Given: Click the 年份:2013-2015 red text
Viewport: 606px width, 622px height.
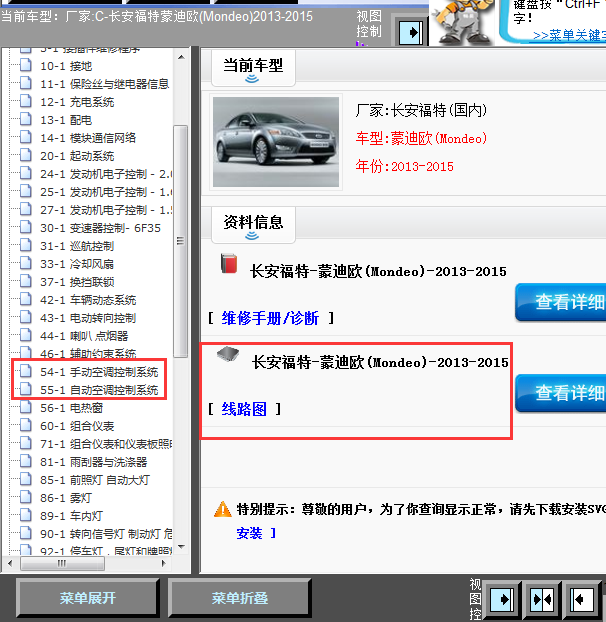Looking at the screenshot, I should coord(405,166).
